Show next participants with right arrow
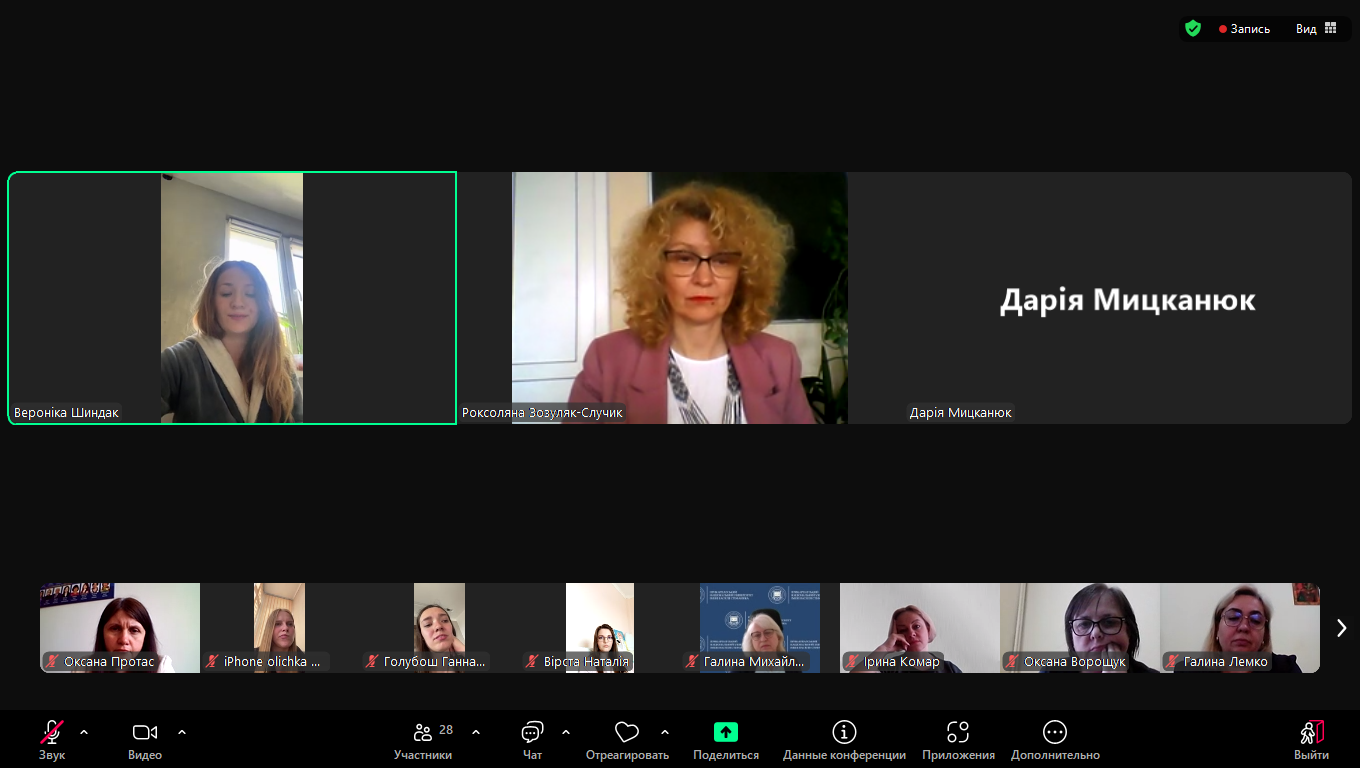 tap(1341, 628)
